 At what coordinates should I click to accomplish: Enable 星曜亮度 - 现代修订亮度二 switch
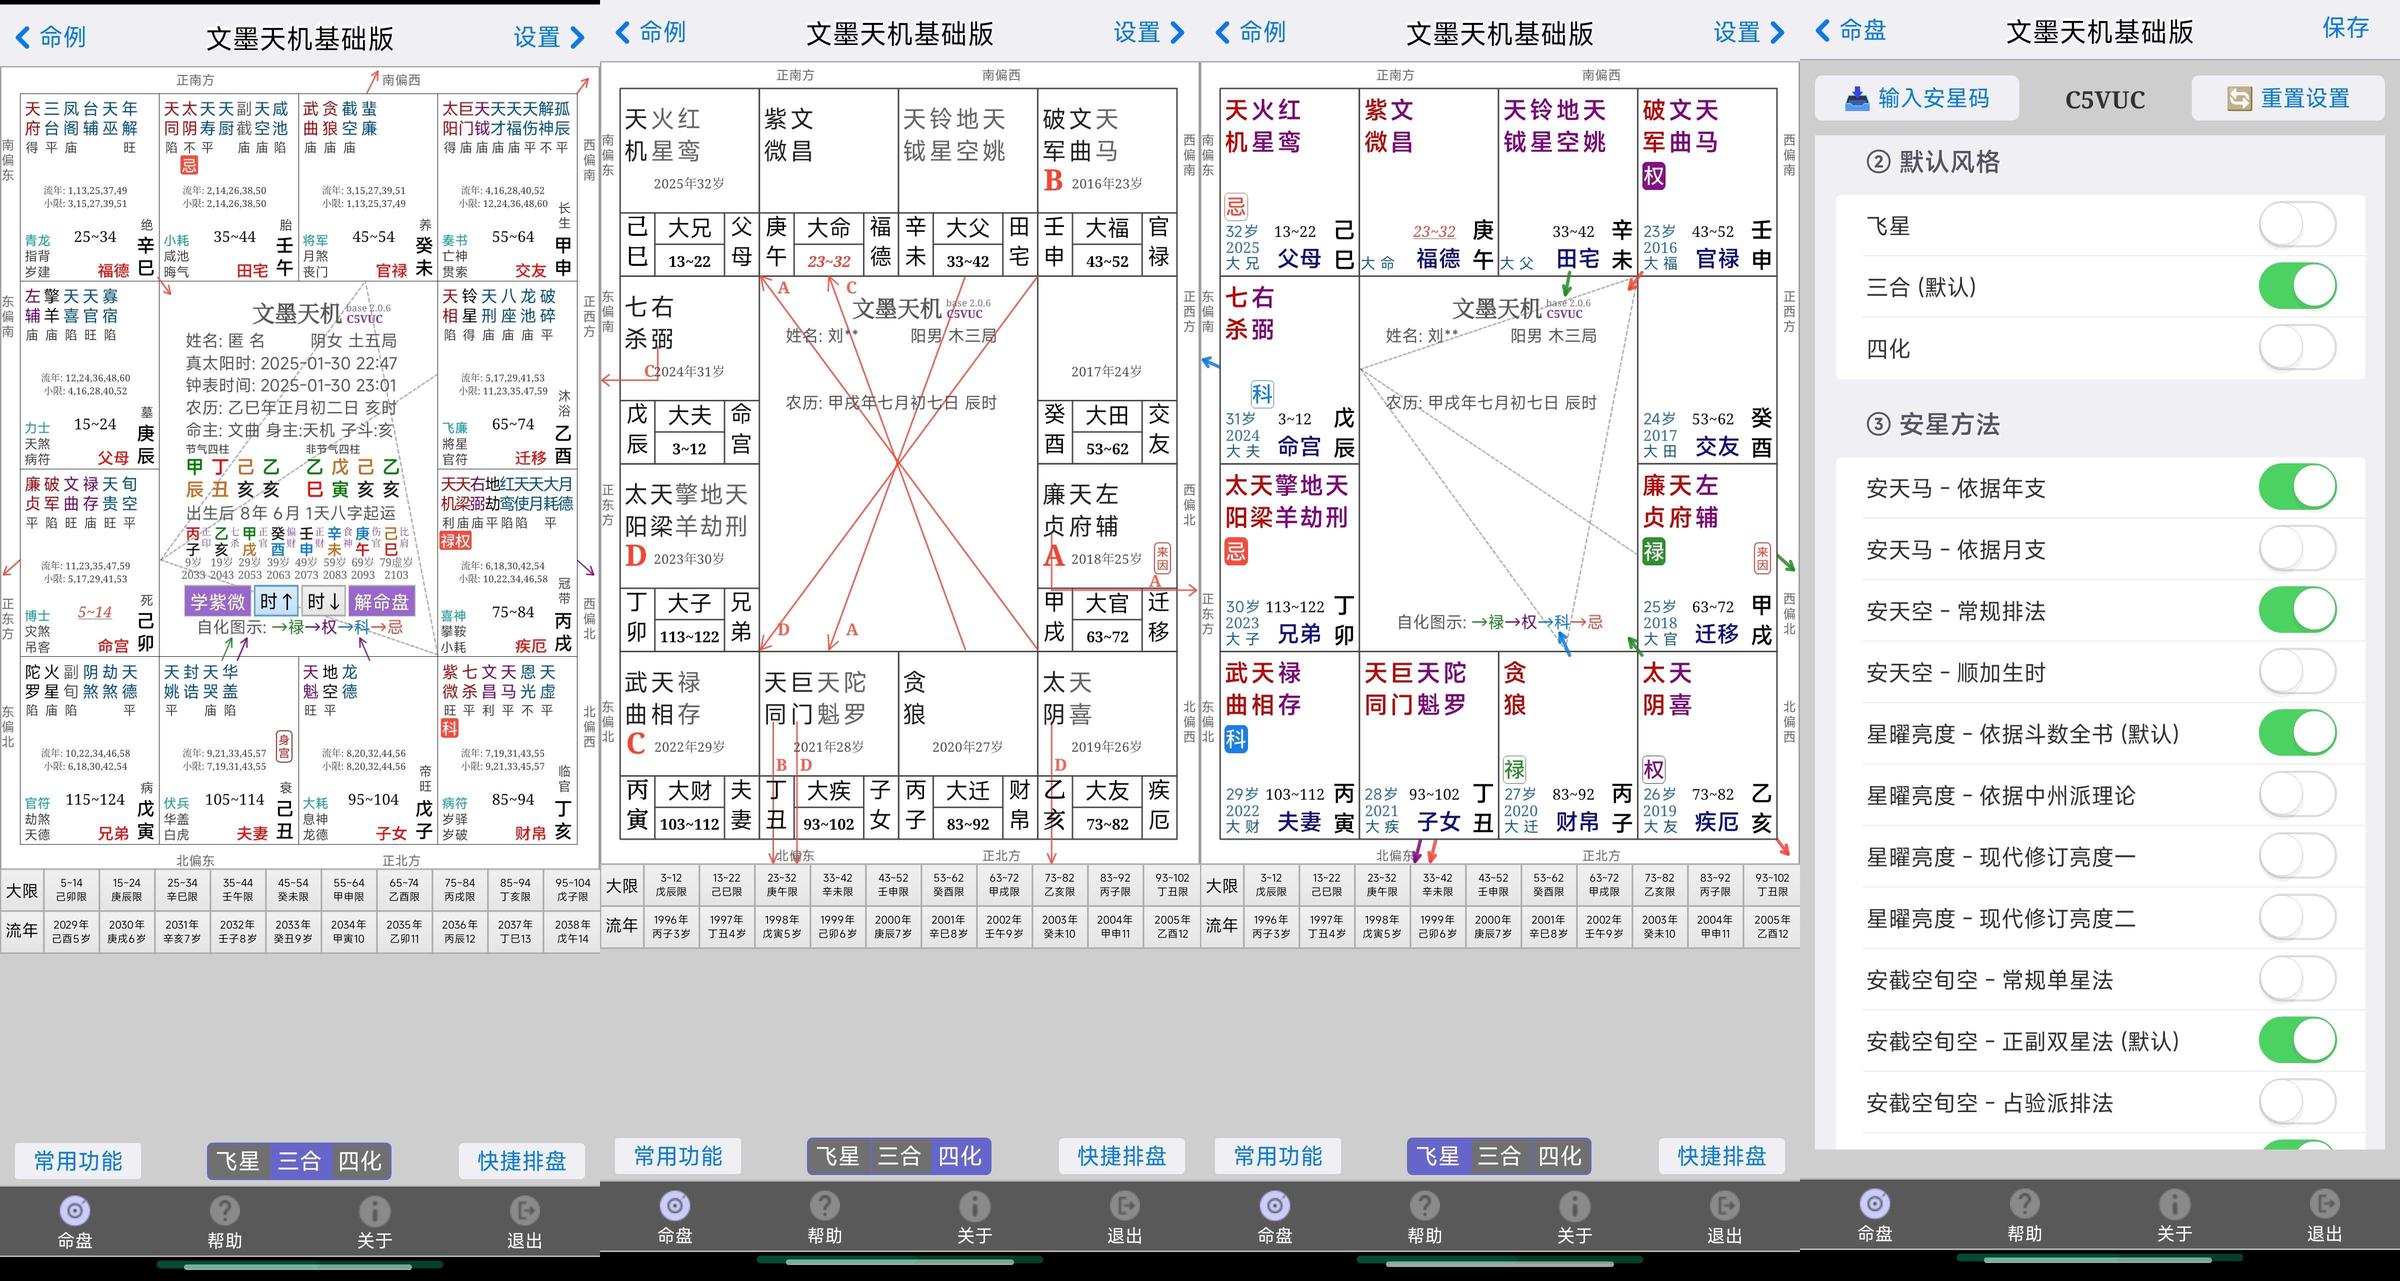(x=2297, y=918)
